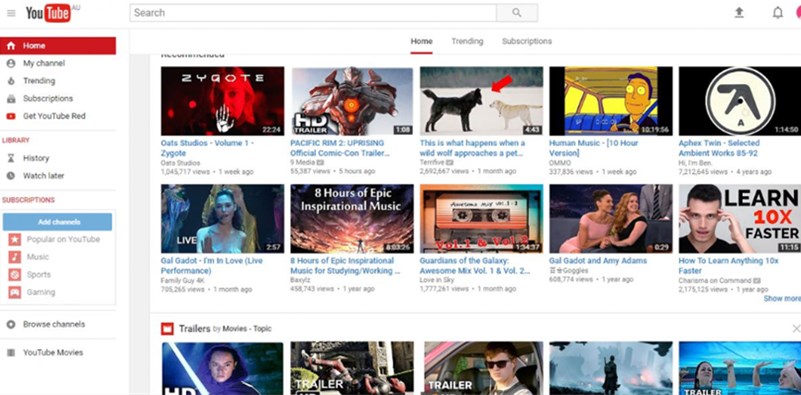Open the notifications bell
The width and height of the screenshot is (801, 395).
[x=778, y=13]
